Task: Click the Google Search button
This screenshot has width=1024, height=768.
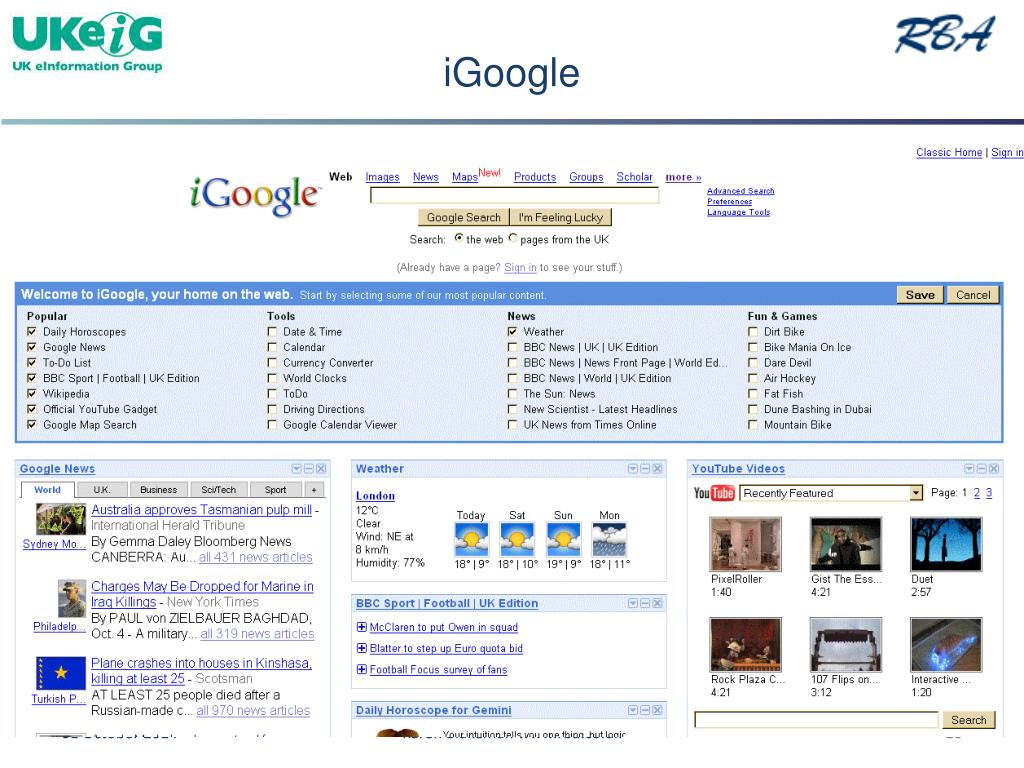Action: 463,217
